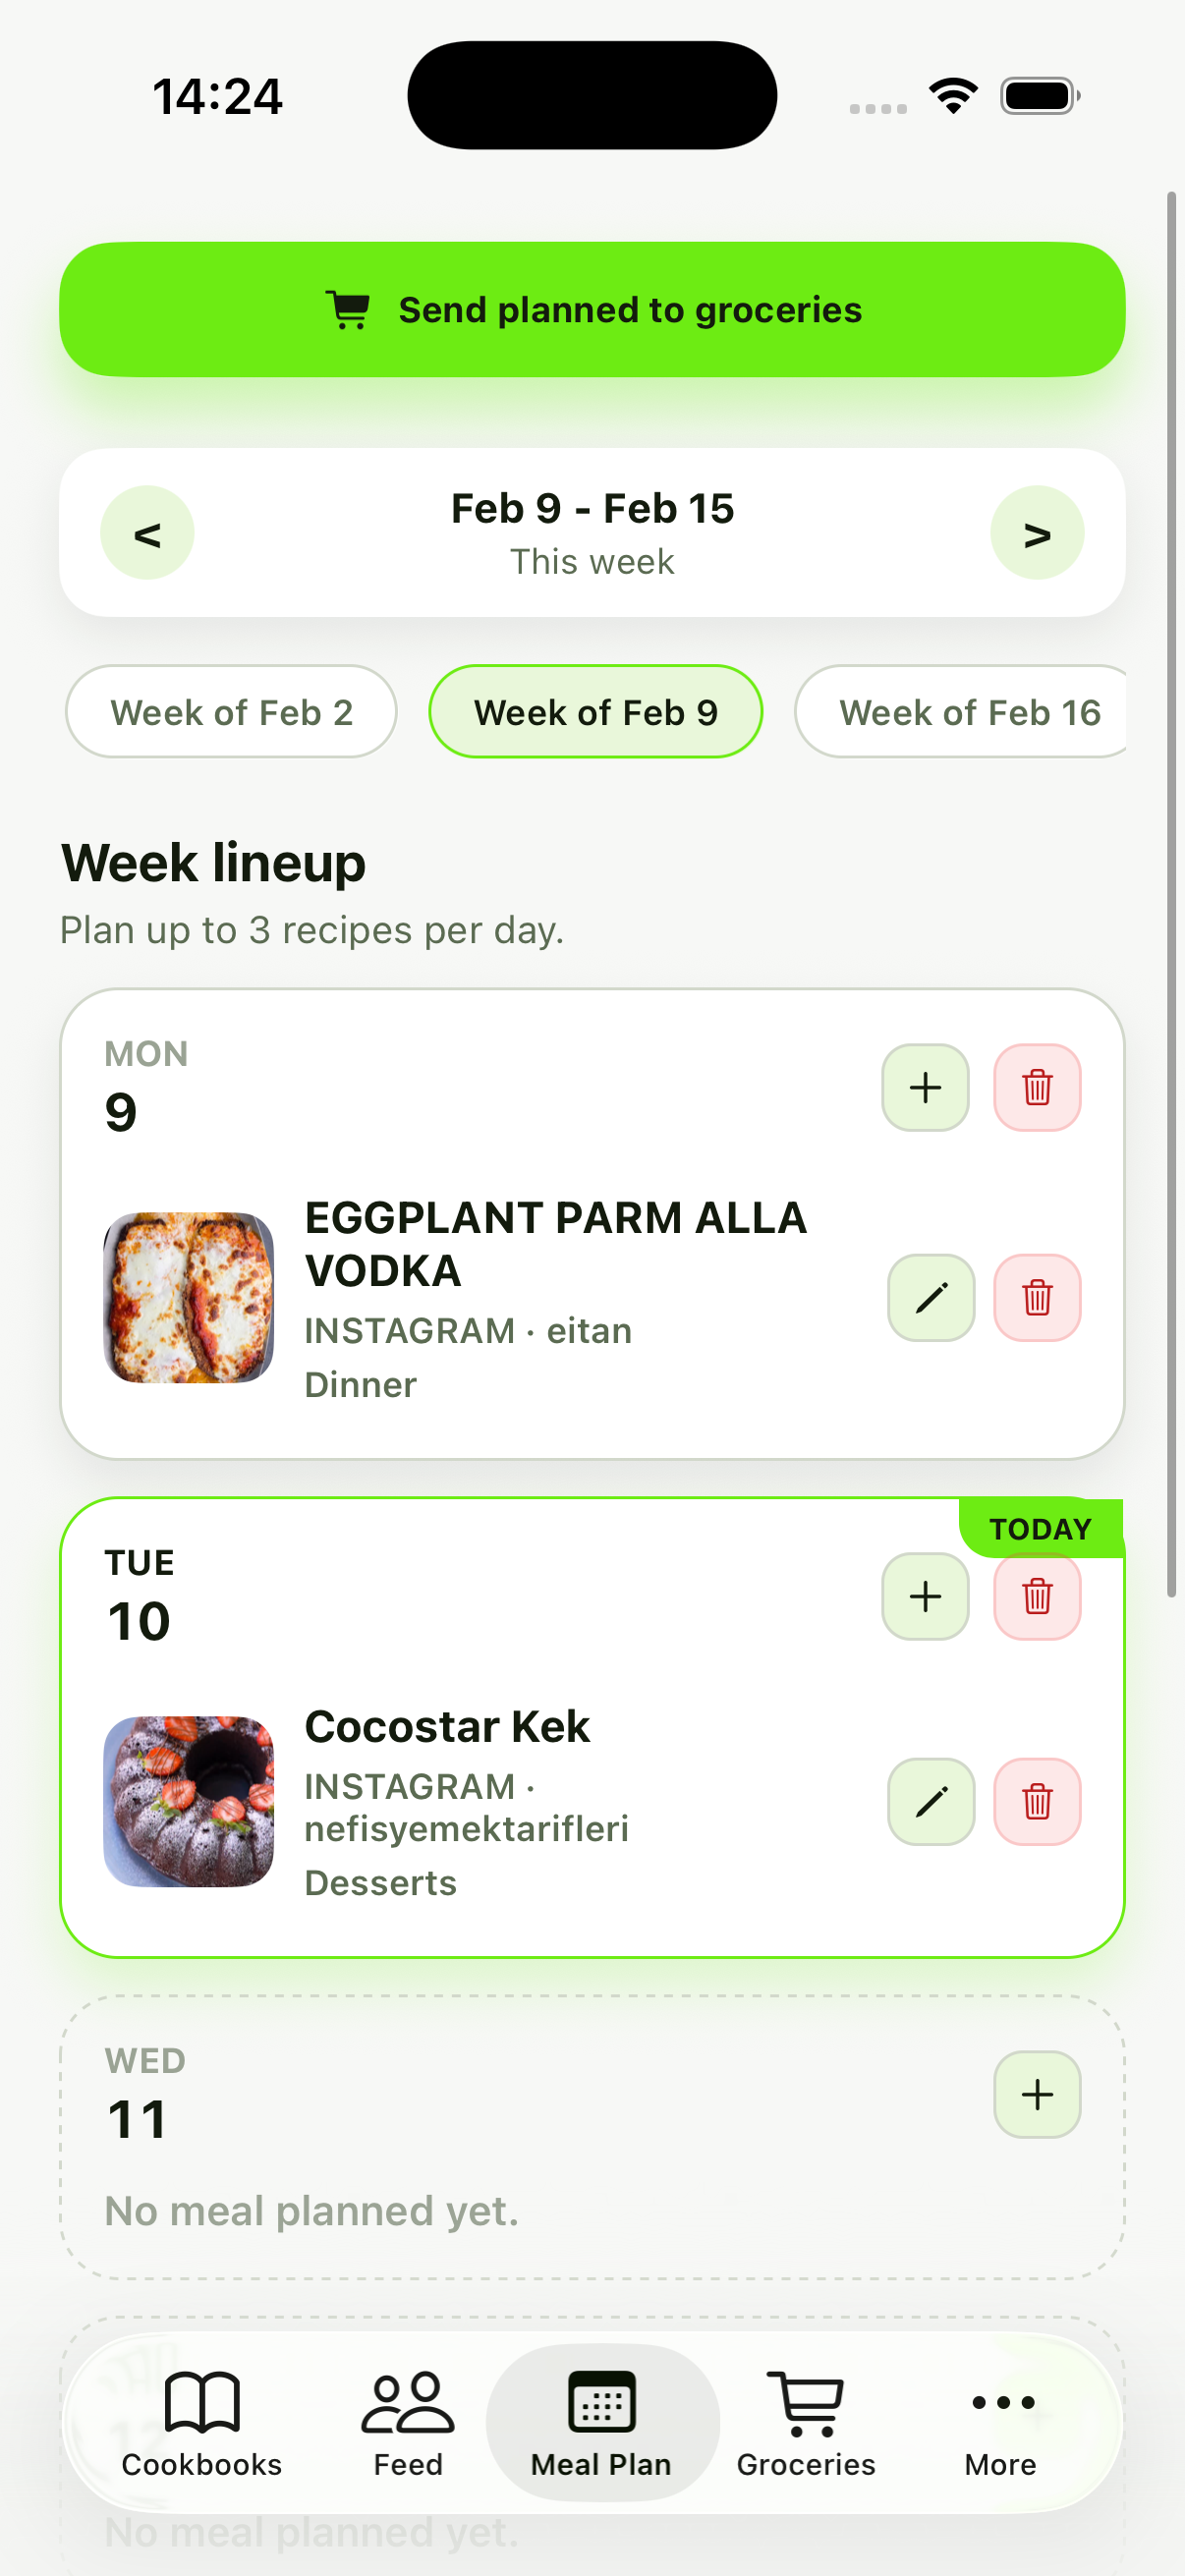Send planned to groceries
Screen dimensions: 1185x2576
(x=592, y=309)
